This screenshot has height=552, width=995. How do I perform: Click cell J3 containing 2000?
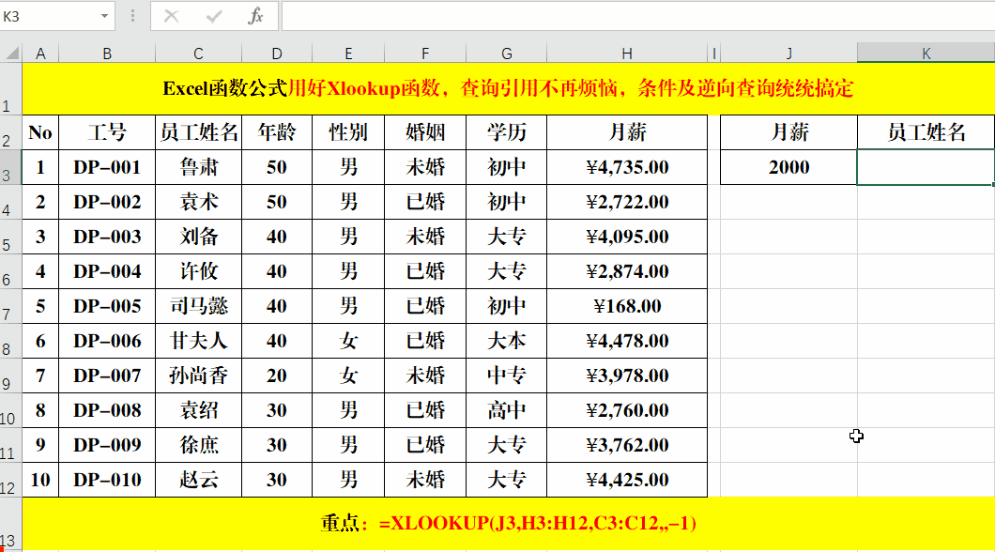(789, 168)
